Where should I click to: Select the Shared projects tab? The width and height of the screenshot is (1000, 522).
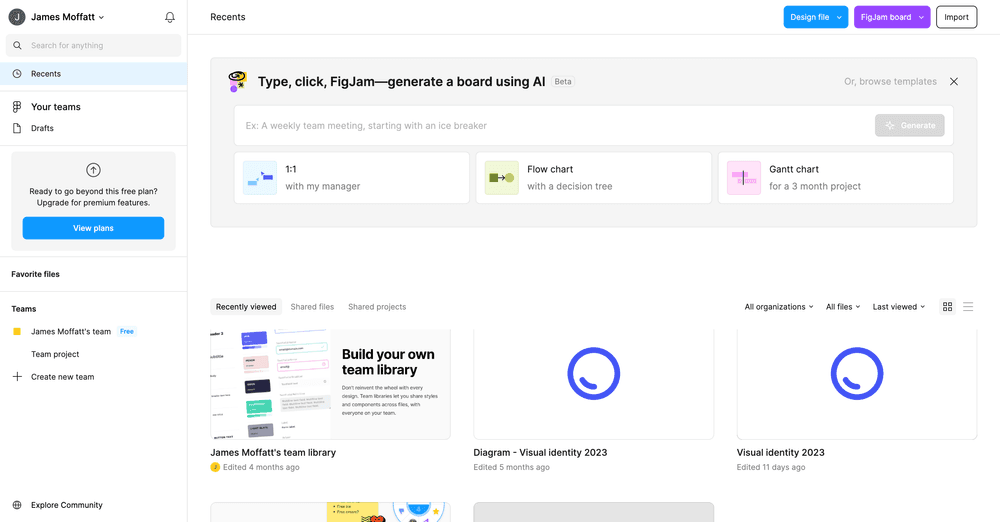click(x=377, y=307)
